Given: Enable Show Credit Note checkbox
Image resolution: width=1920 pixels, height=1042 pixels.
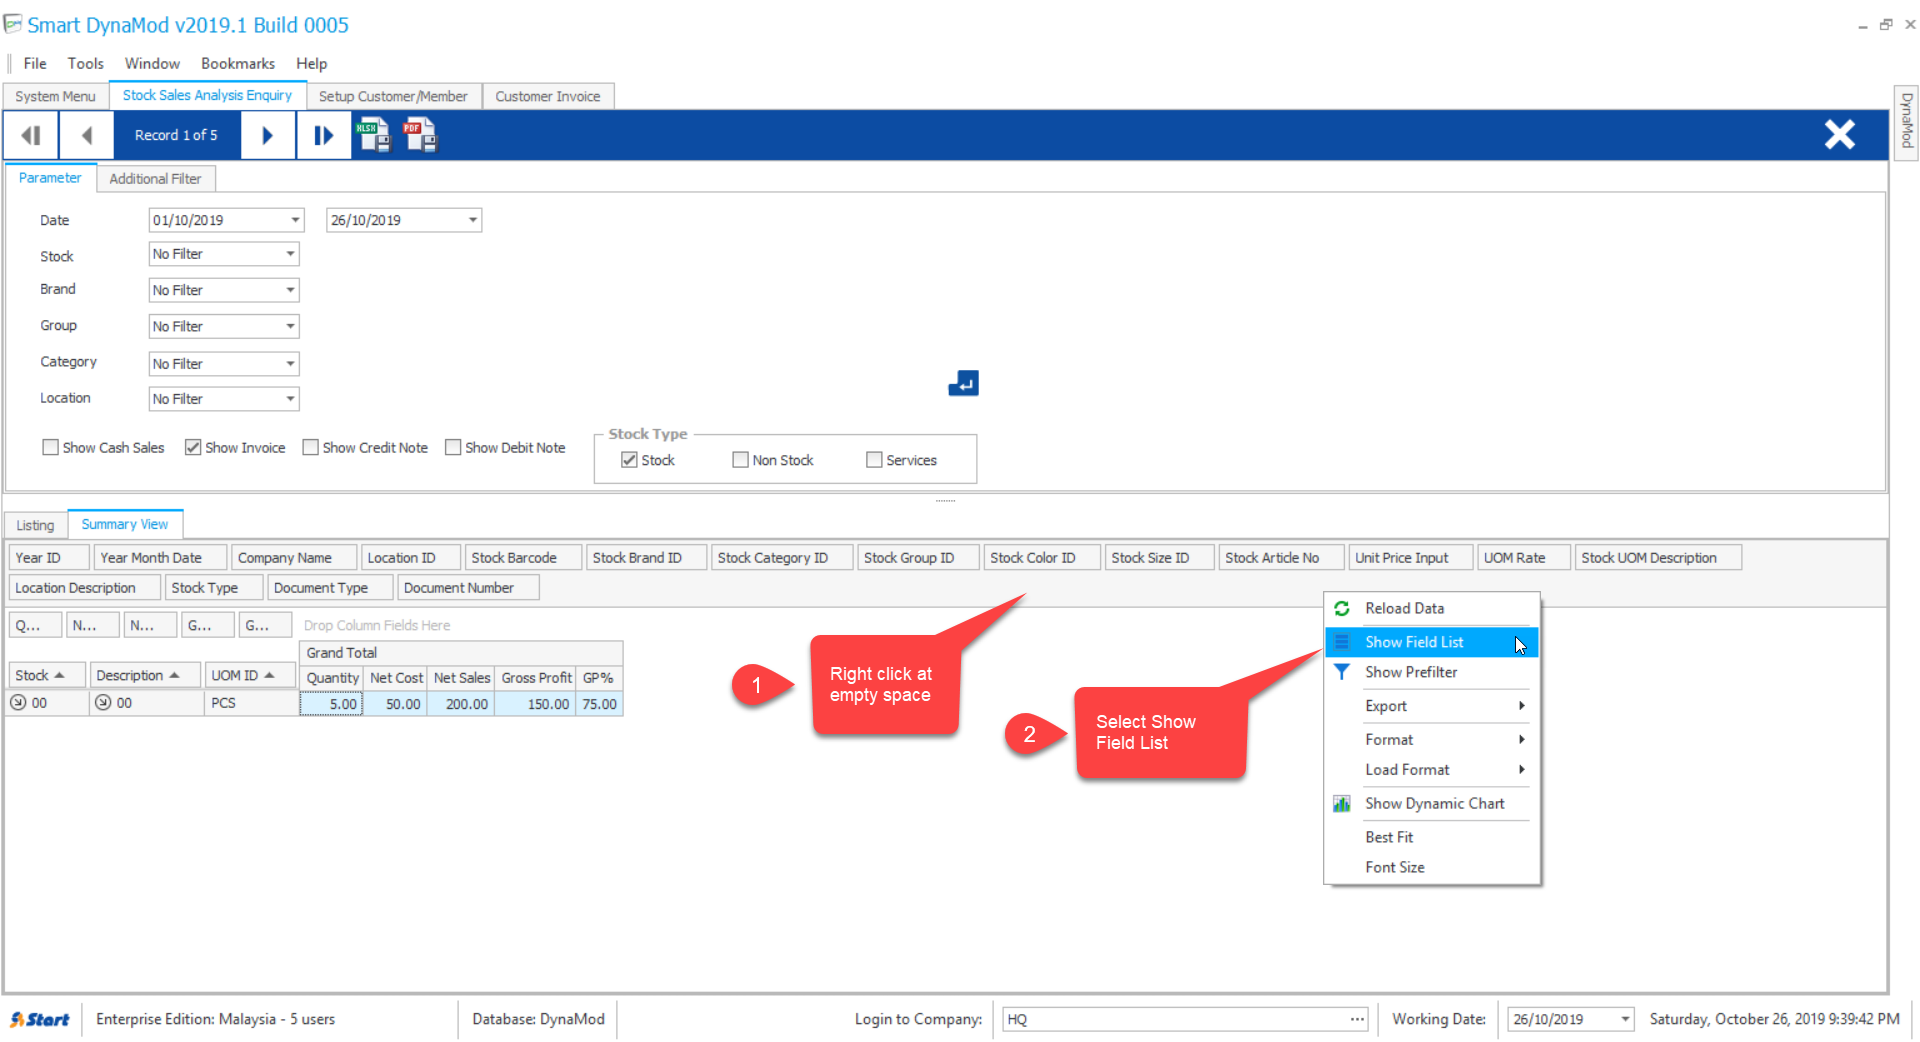Looking at the screenshot, I should tap(311, 447).
